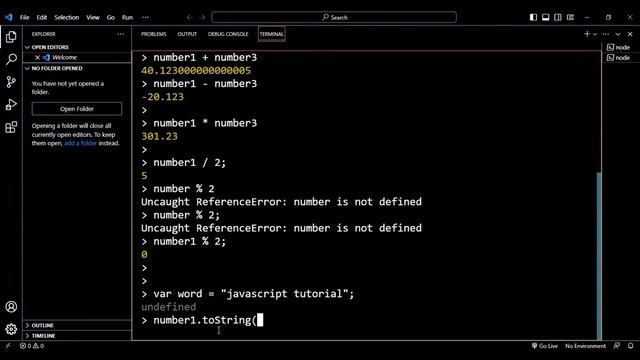Toggle primary side bar layout icon
Image resolution: width=640 pixels, height=360 pixels.
[533, 17]
